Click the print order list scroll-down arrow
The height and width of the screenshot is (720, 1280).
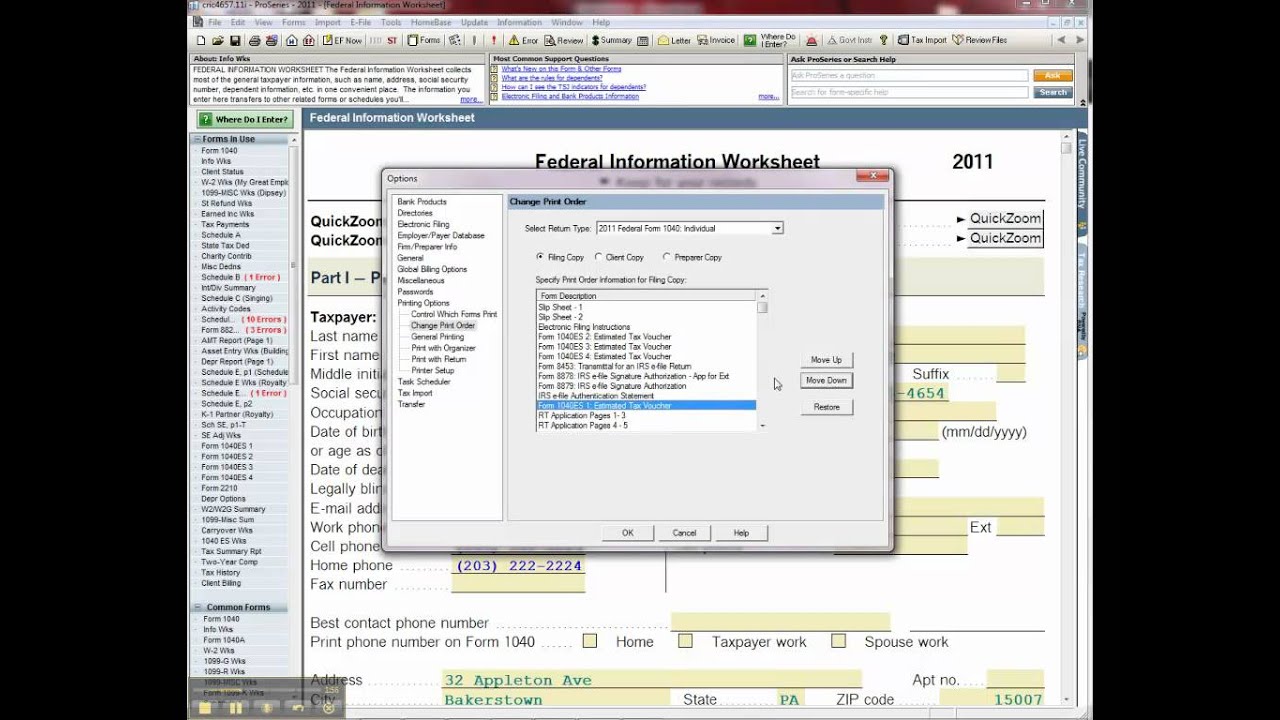763,426
